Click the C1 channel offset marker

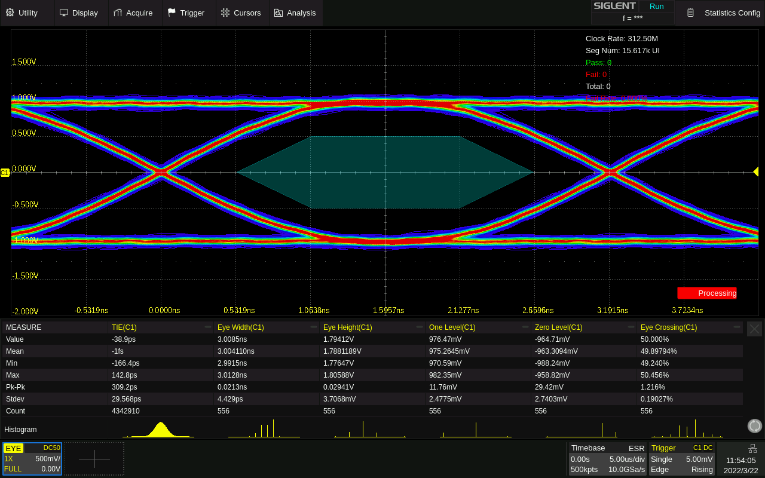click(x=5, y=173)
